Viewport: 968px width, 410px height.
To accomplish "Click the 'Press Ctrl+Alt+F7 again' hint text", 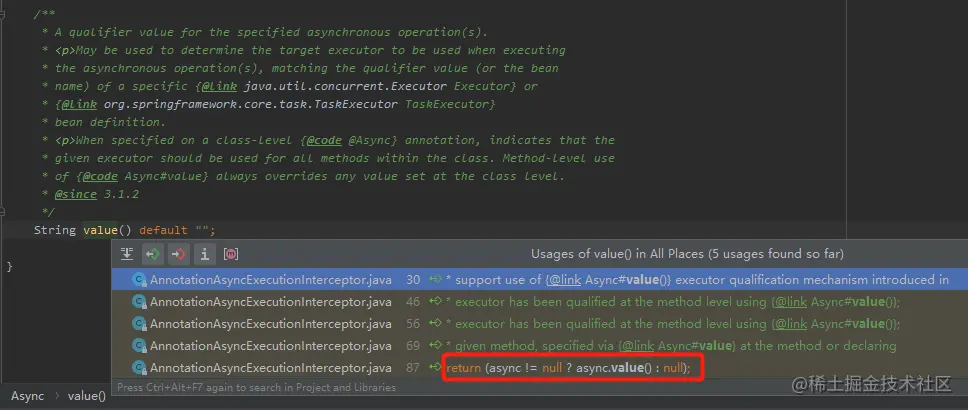I will point(256,388).
